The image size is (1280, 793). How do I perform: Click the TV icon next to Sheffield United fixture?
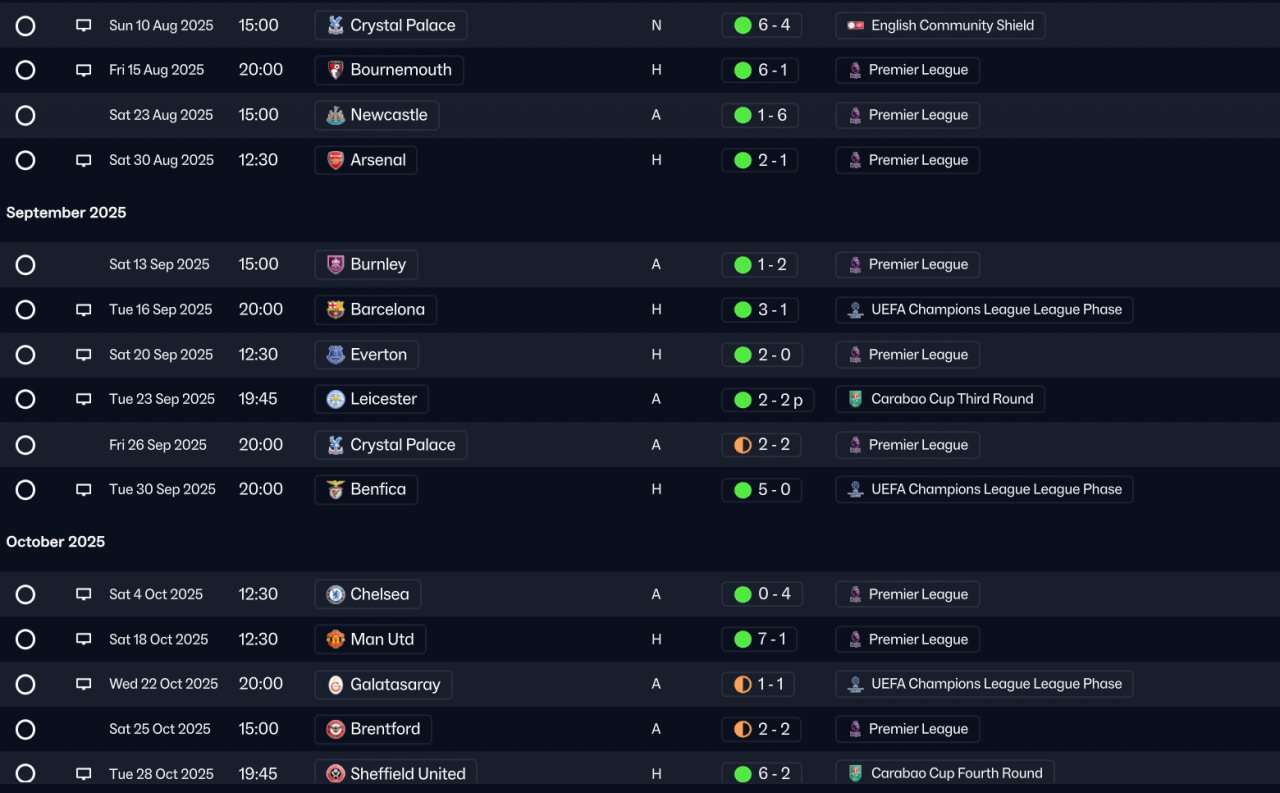tap(84, 774)
